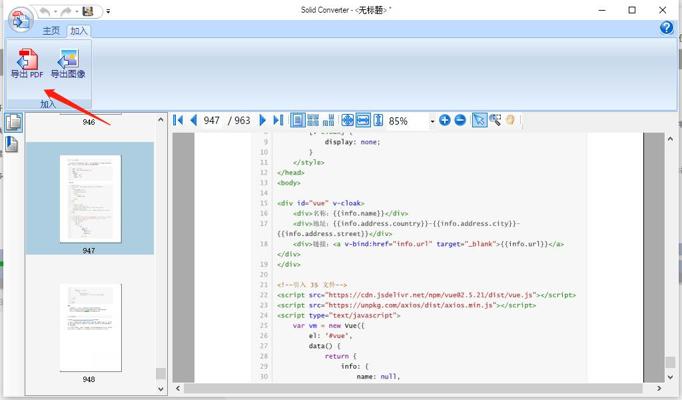Switch to the 主页 ribbon tab
Image resolution: width=682 pixels, height=400 pixels.
(51, 31)
